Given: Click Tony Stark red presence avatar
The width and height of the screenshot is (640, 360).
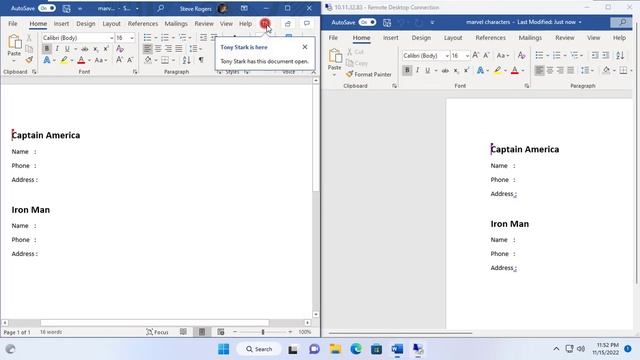Looking at the screenshot, I should pyautogui.click(x=264, y=24).
